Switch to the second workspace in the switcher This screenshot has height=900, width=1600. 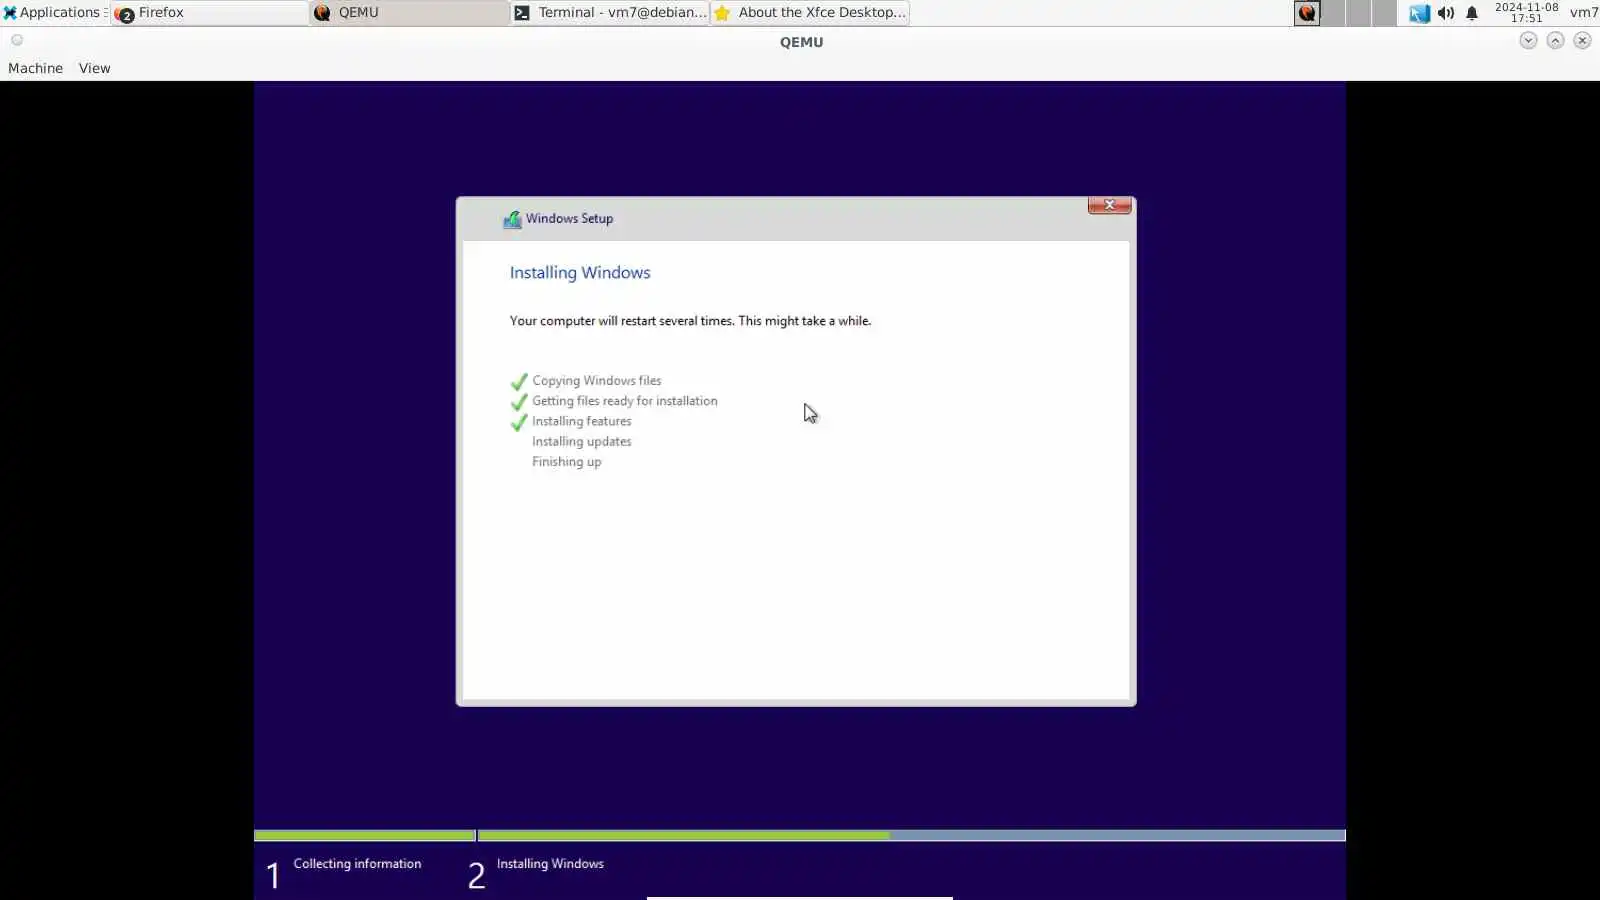tap(1333, 13)
